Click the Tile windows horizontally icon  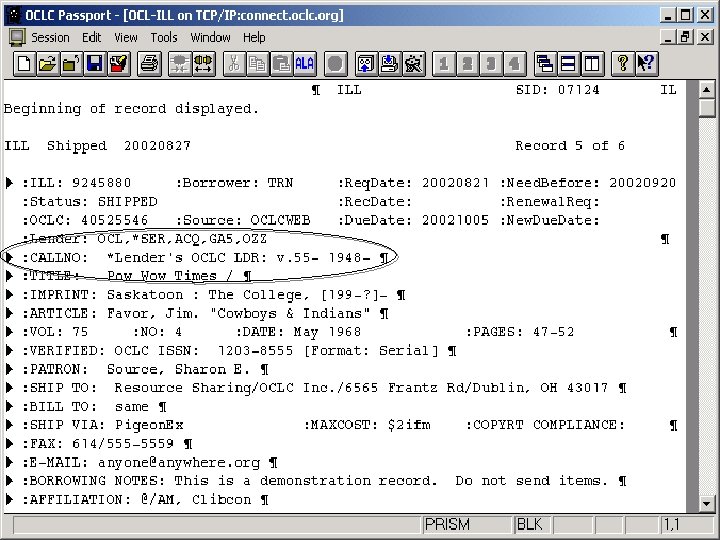click(x=569, y=64)
